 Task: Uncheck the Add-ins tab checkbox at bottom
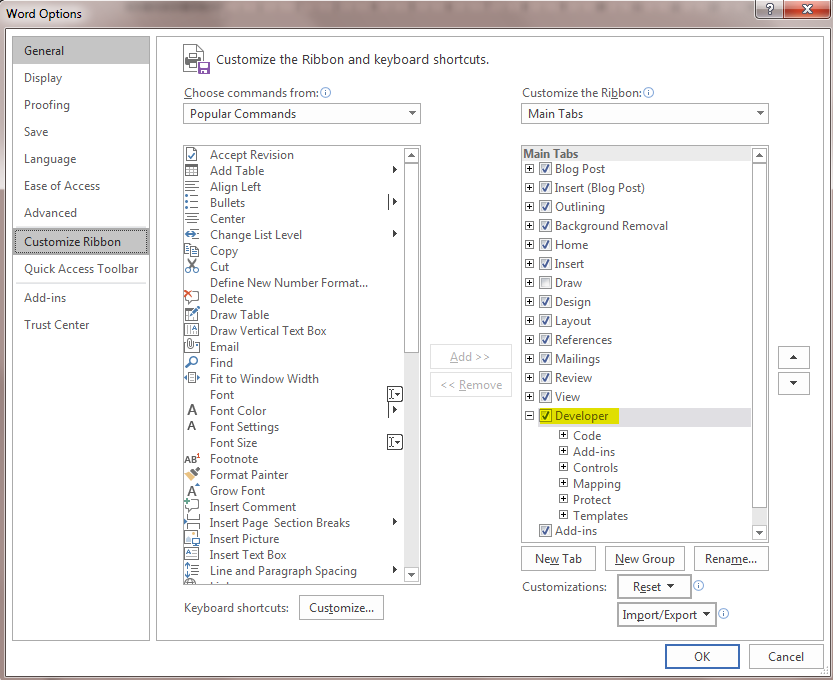546,530
